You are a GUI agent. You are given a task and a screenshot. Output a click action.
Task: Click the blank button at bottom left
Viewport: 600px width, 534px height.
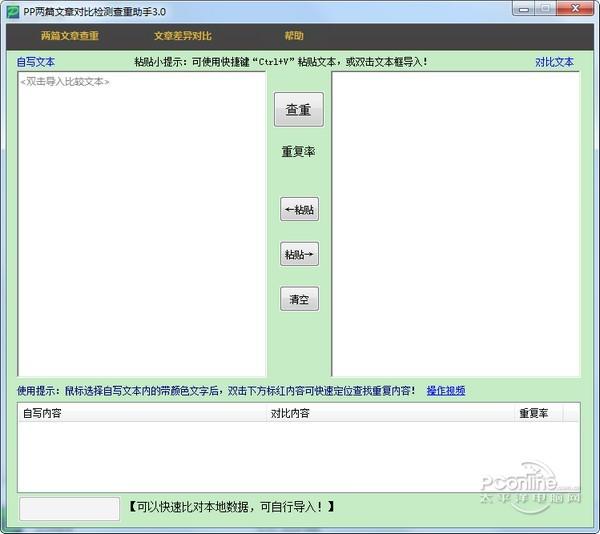coord(70,508)
